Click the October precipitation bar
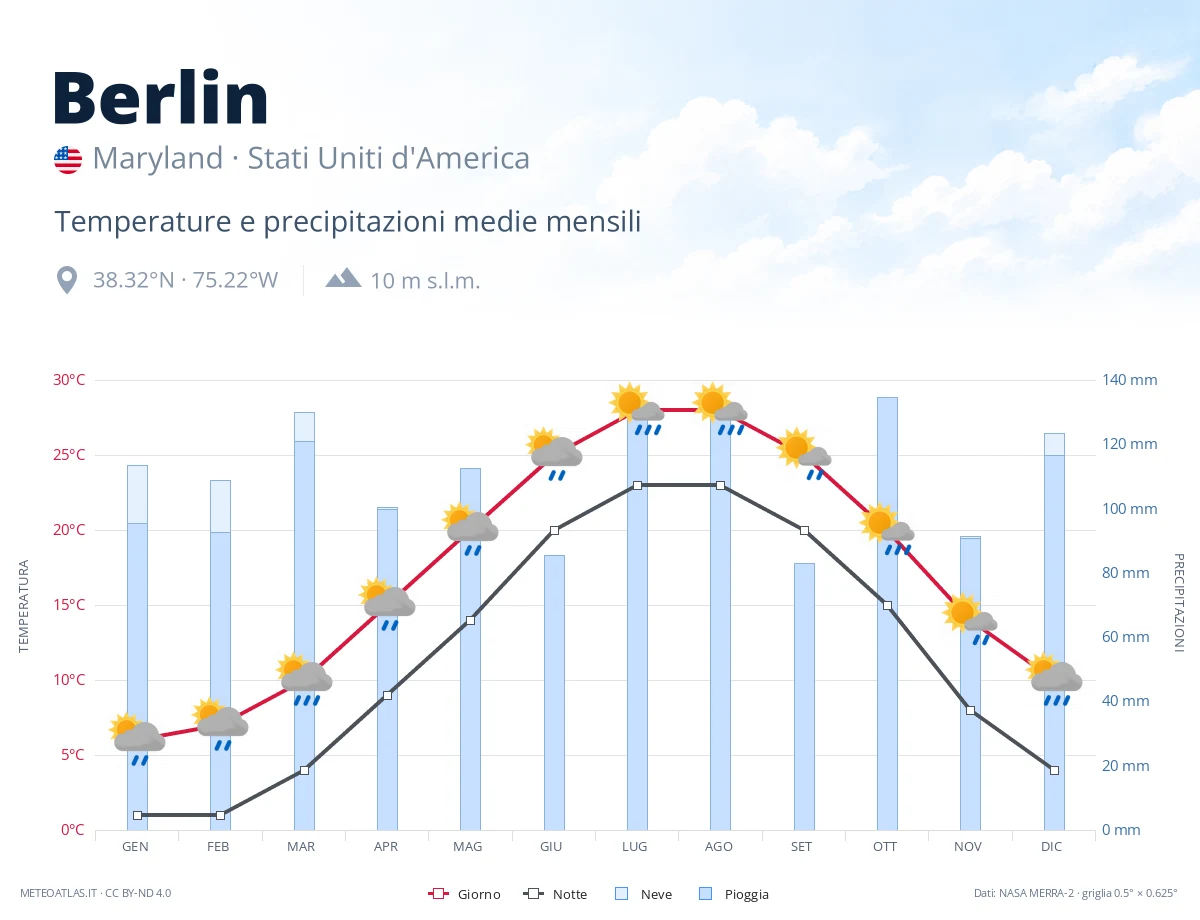 coord(887,613)
